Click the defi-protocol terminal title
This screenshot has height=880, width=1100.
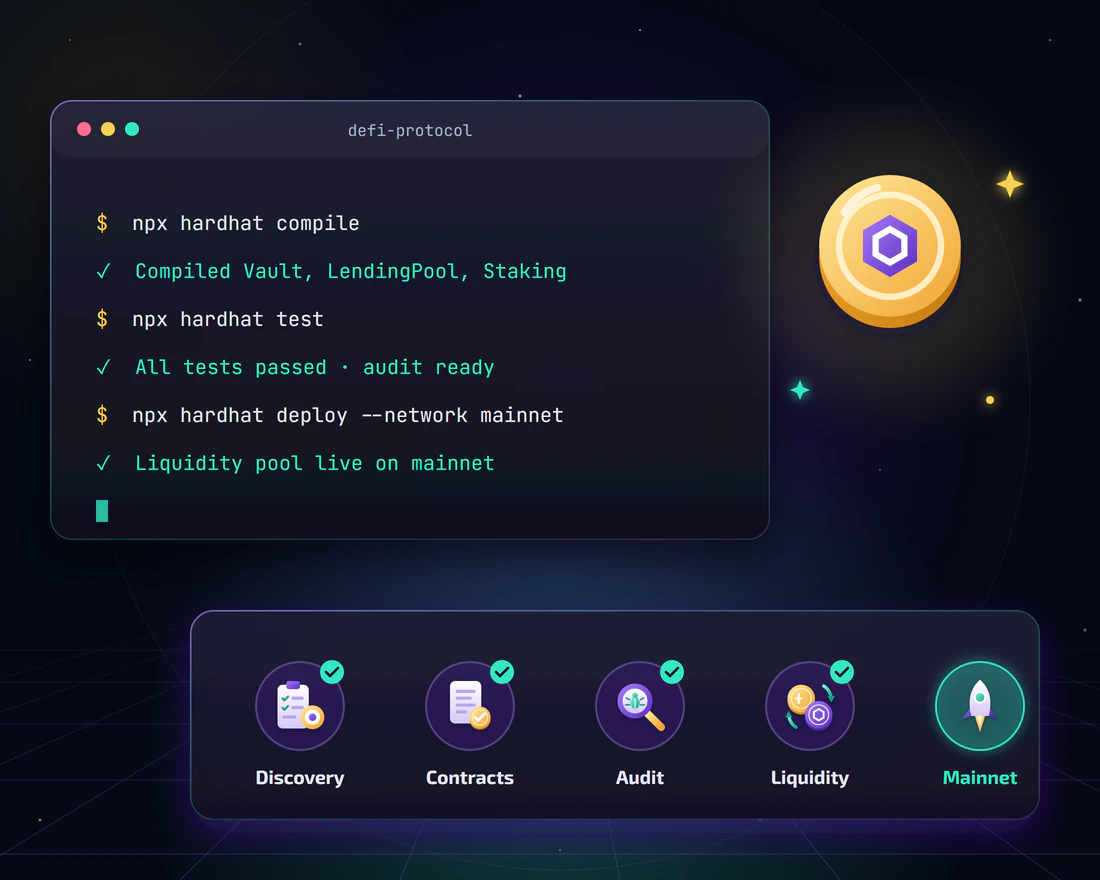tap(410, 131)
